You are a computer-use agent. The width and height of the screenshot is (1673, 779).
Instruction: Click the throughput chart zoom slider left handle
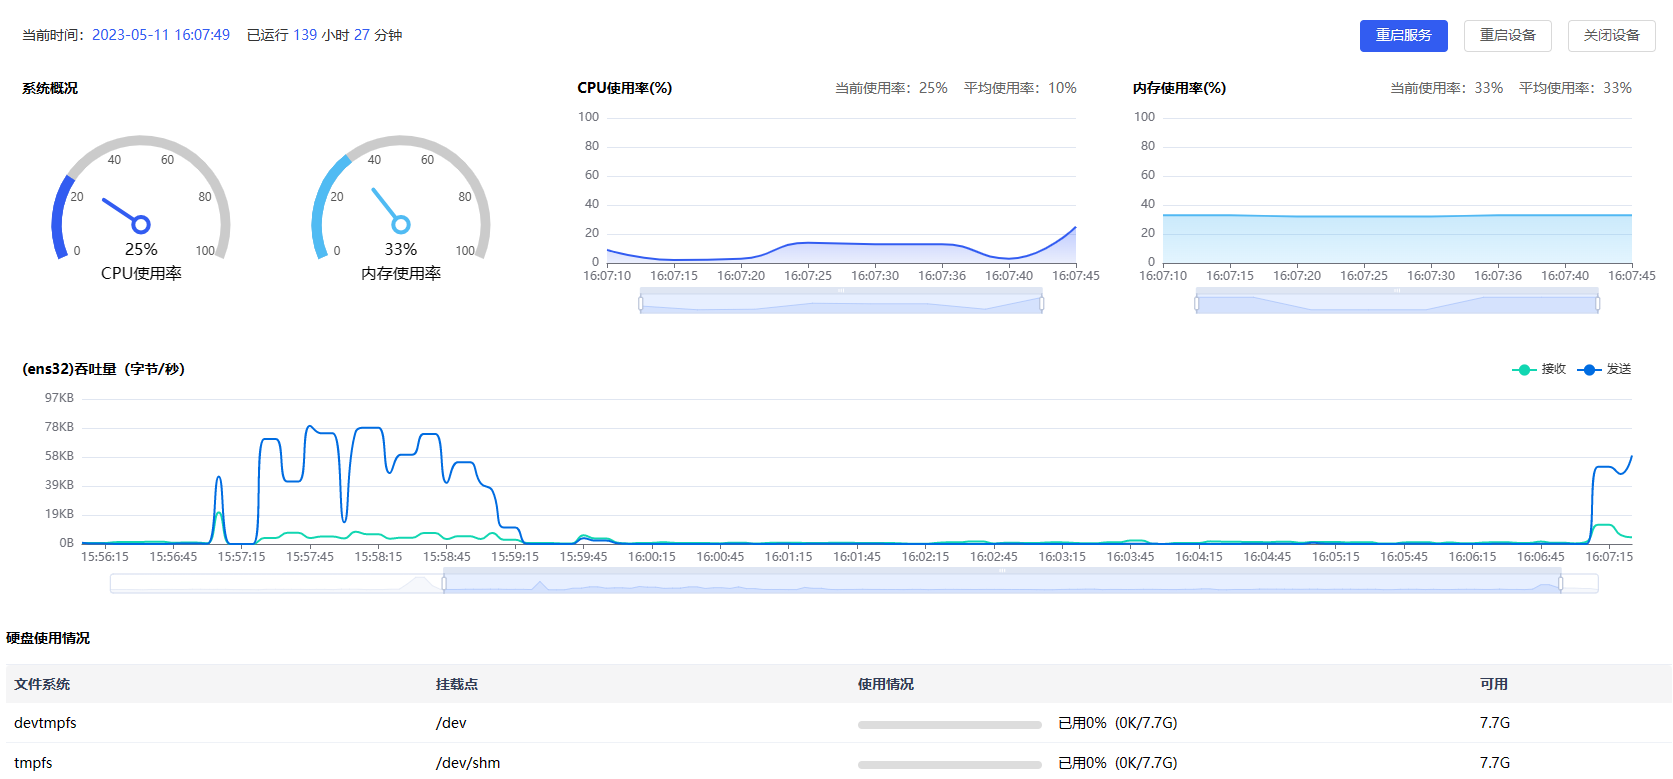click(443, 583)
